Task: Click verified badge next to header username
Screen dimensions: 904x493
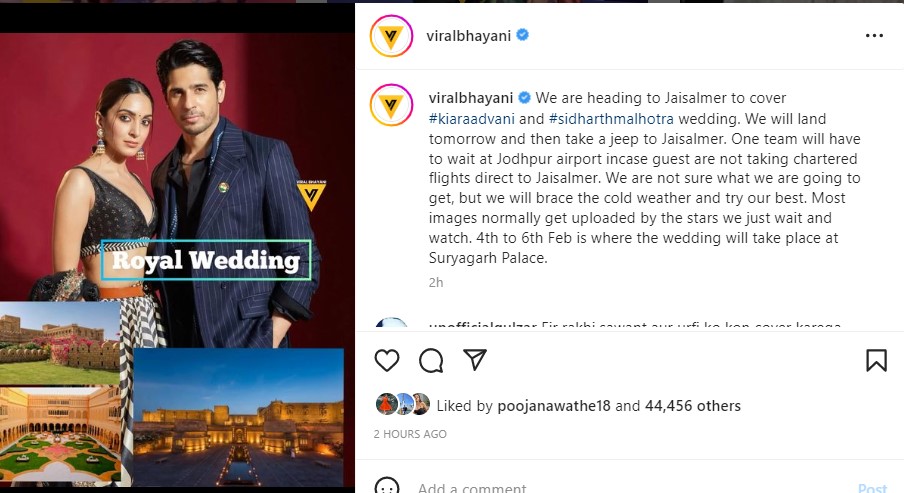Action: tap(522, 35)
